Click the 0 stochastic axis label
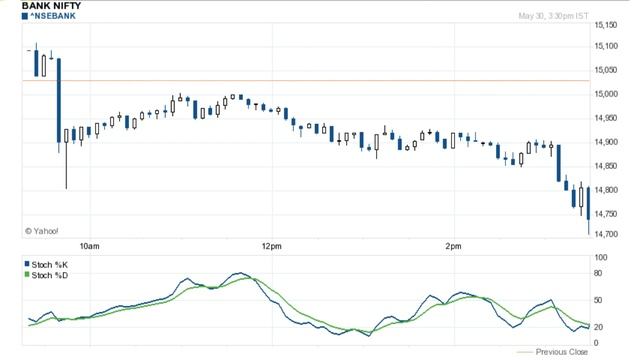 (596, 343)
